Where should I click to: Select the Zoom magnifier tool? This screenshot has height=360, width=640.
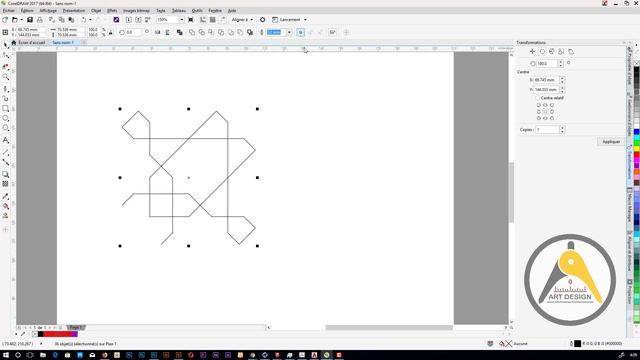click(6, 77)
